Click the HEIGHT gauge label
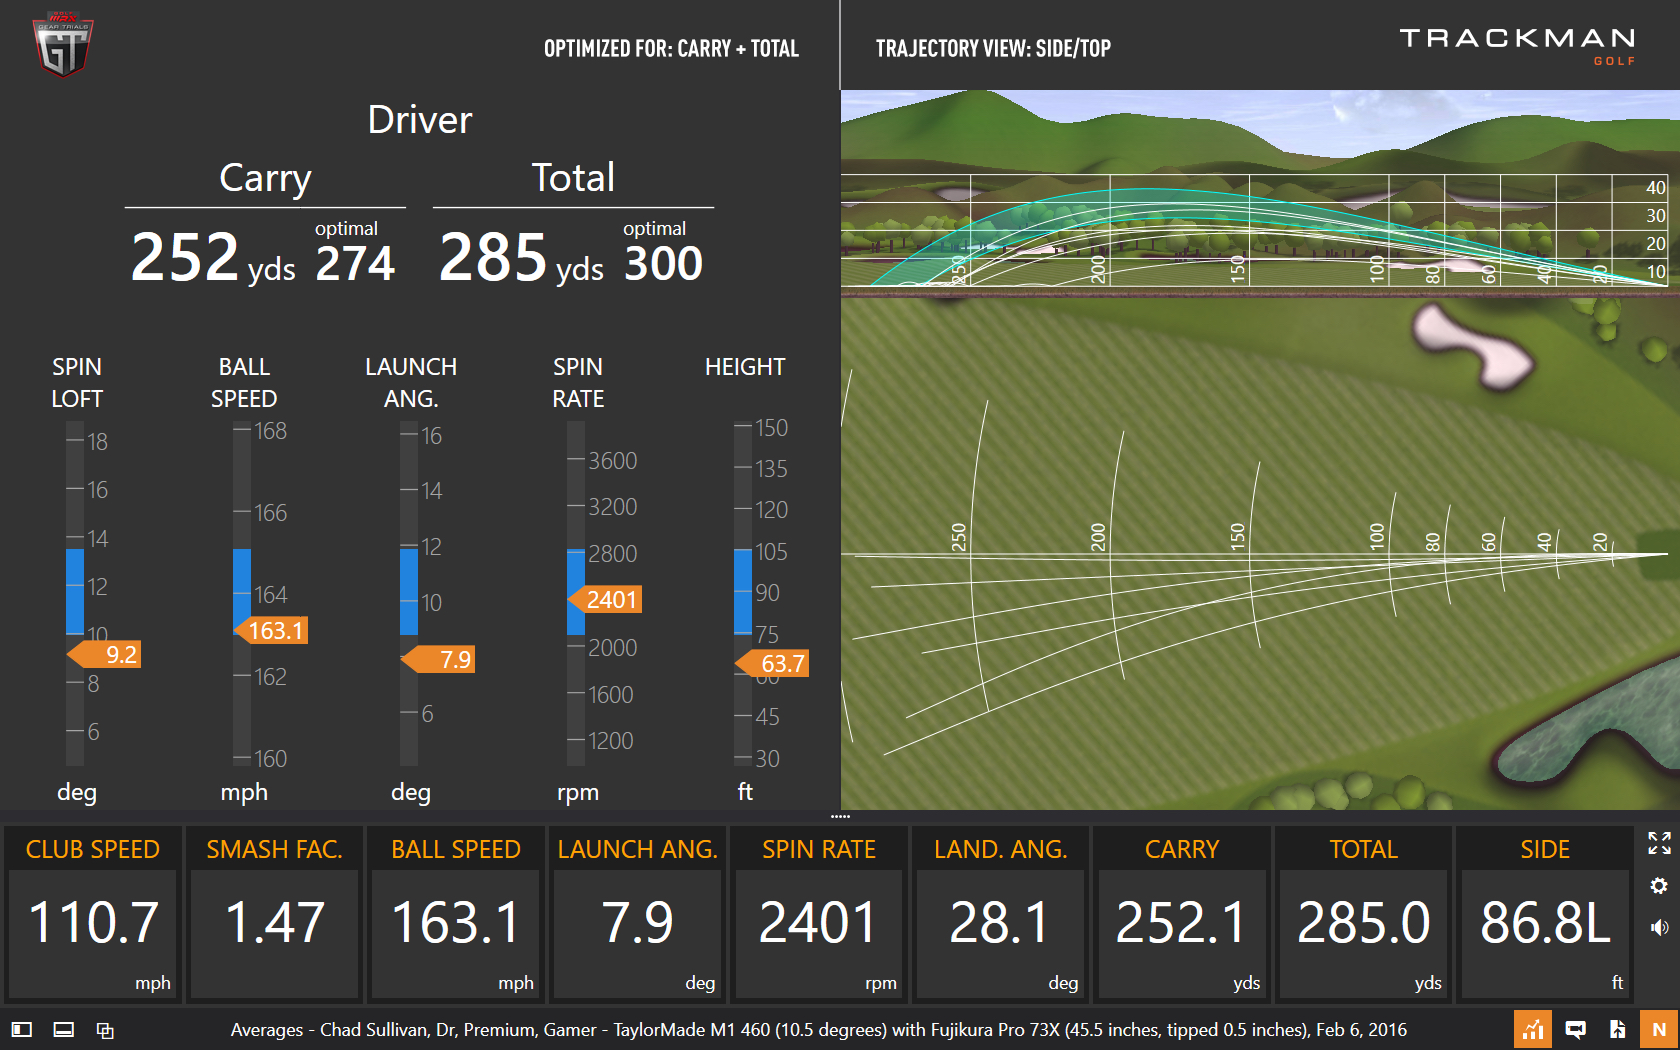1680x1050 pixels. point(745,367)
